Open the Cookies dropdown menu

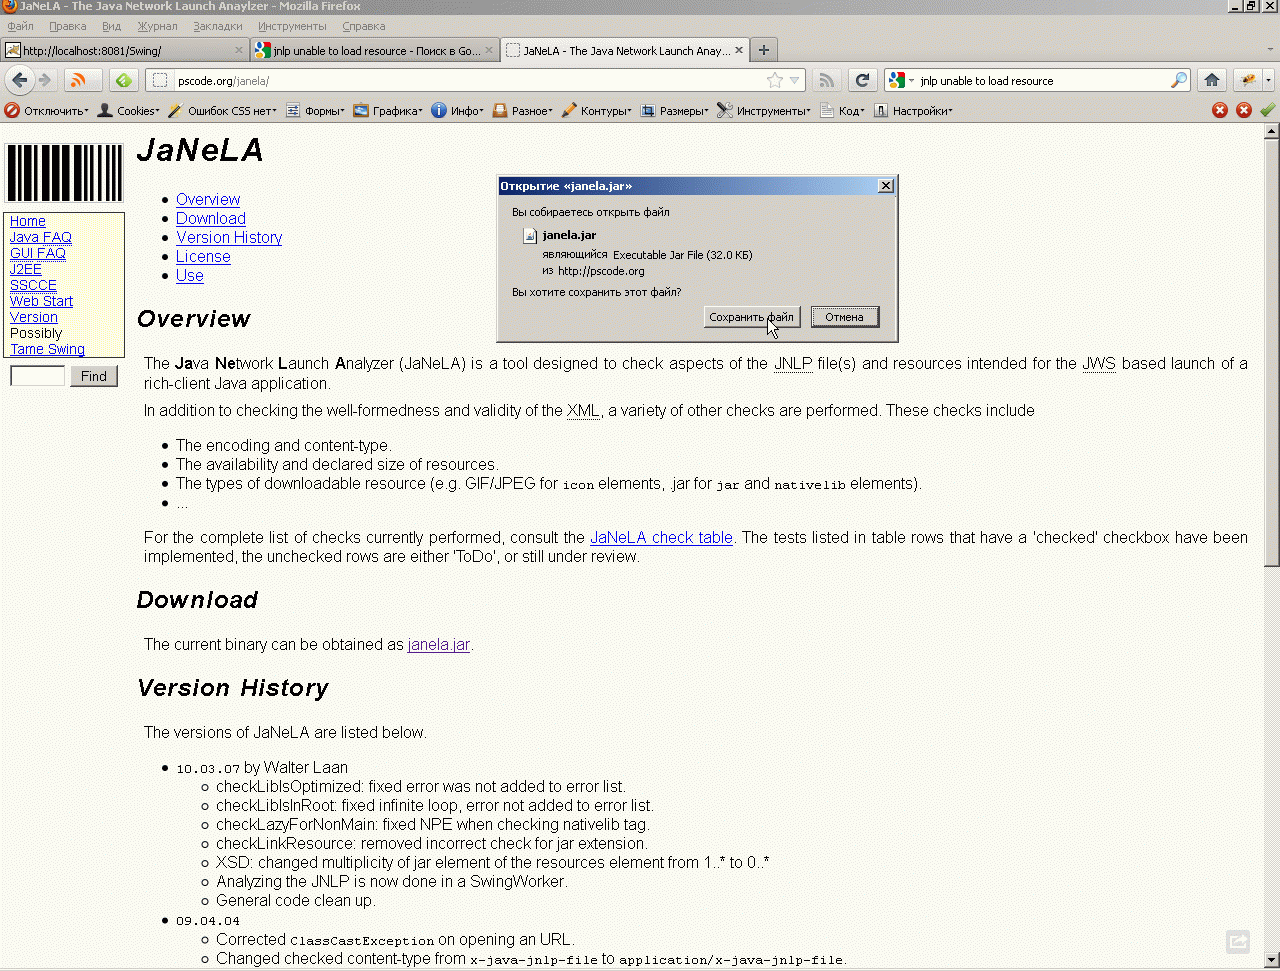click(128, 111)
